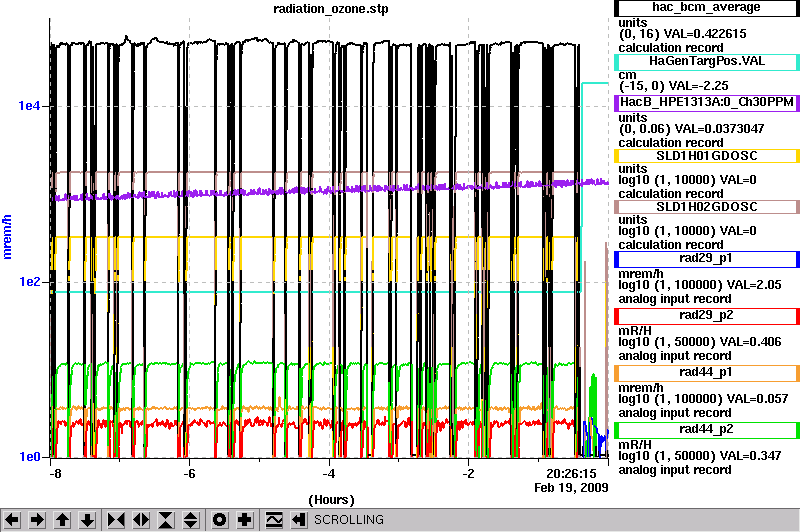Select the rad29_p1 legend entry

(706, 259)
